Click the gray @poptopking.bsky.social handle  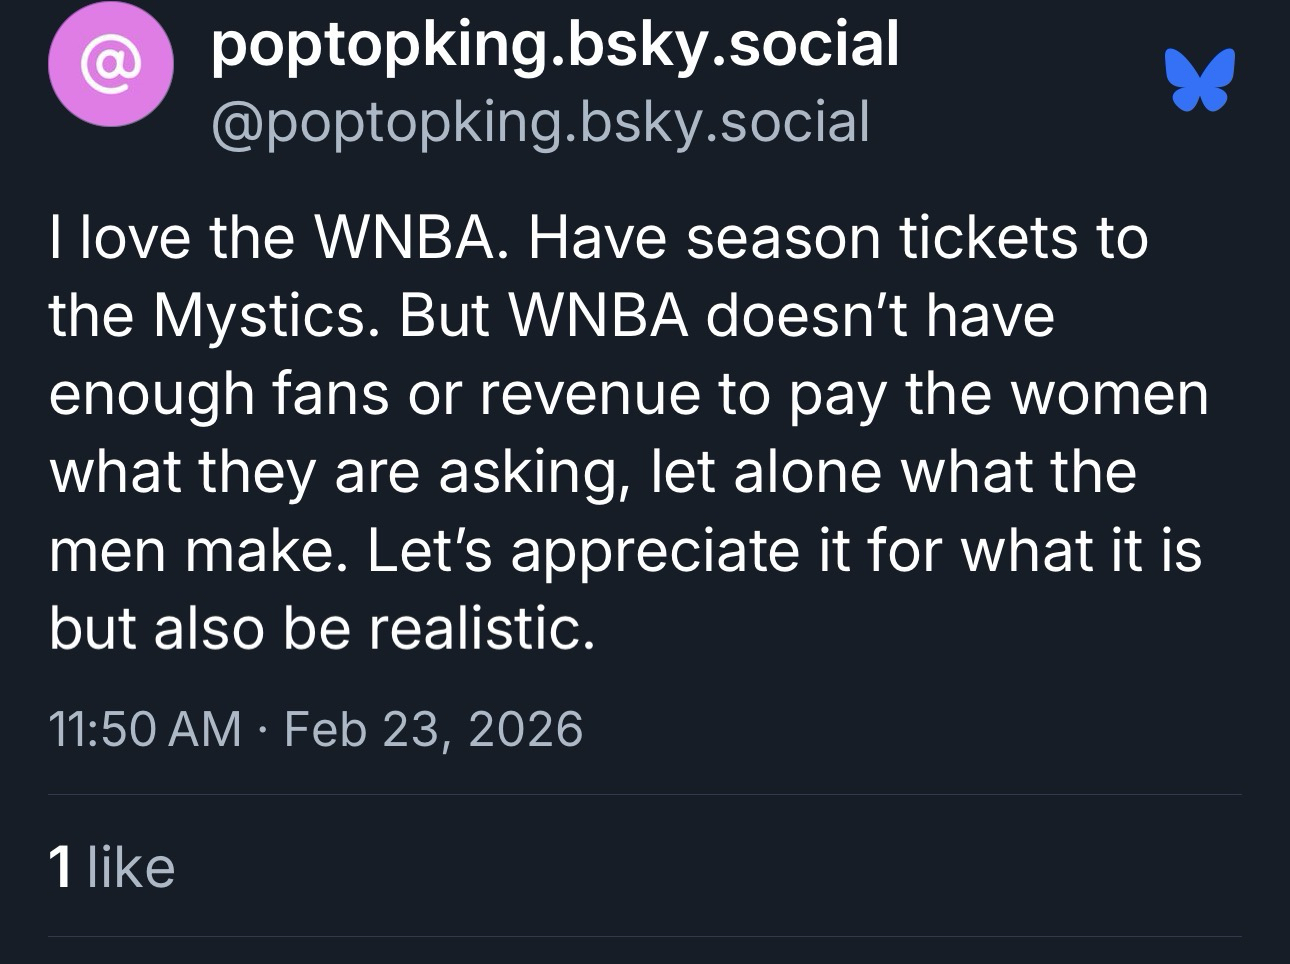[540, 123]
